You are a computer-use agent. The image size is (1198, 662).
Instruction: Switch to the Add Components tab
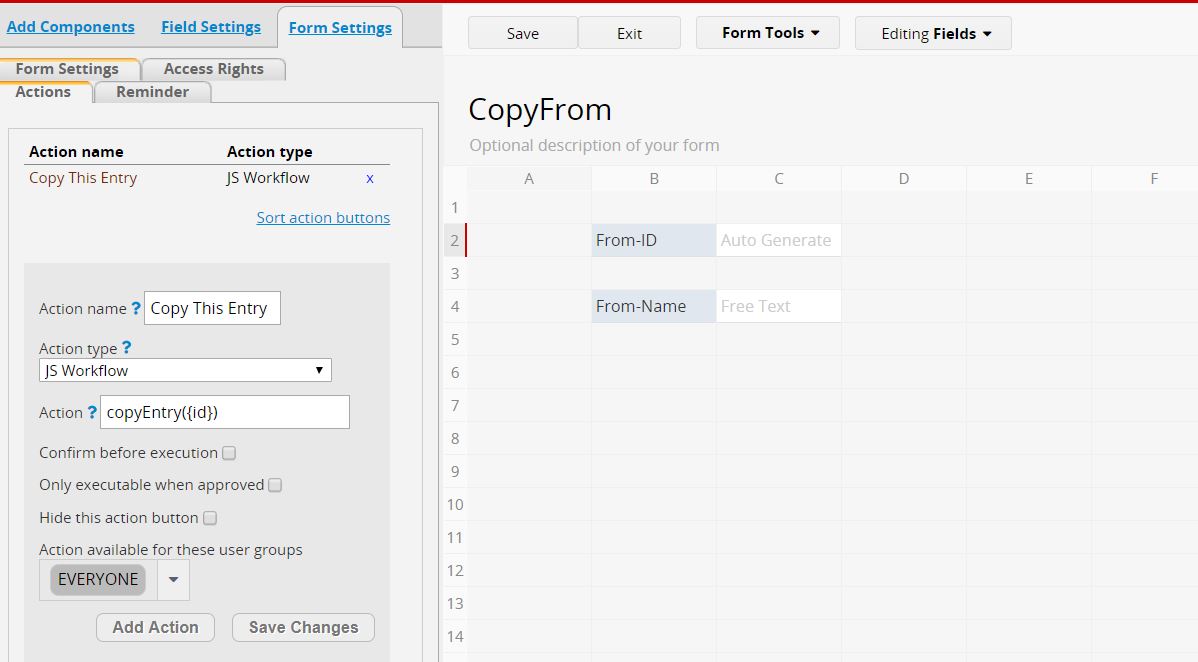pos(70,27)
